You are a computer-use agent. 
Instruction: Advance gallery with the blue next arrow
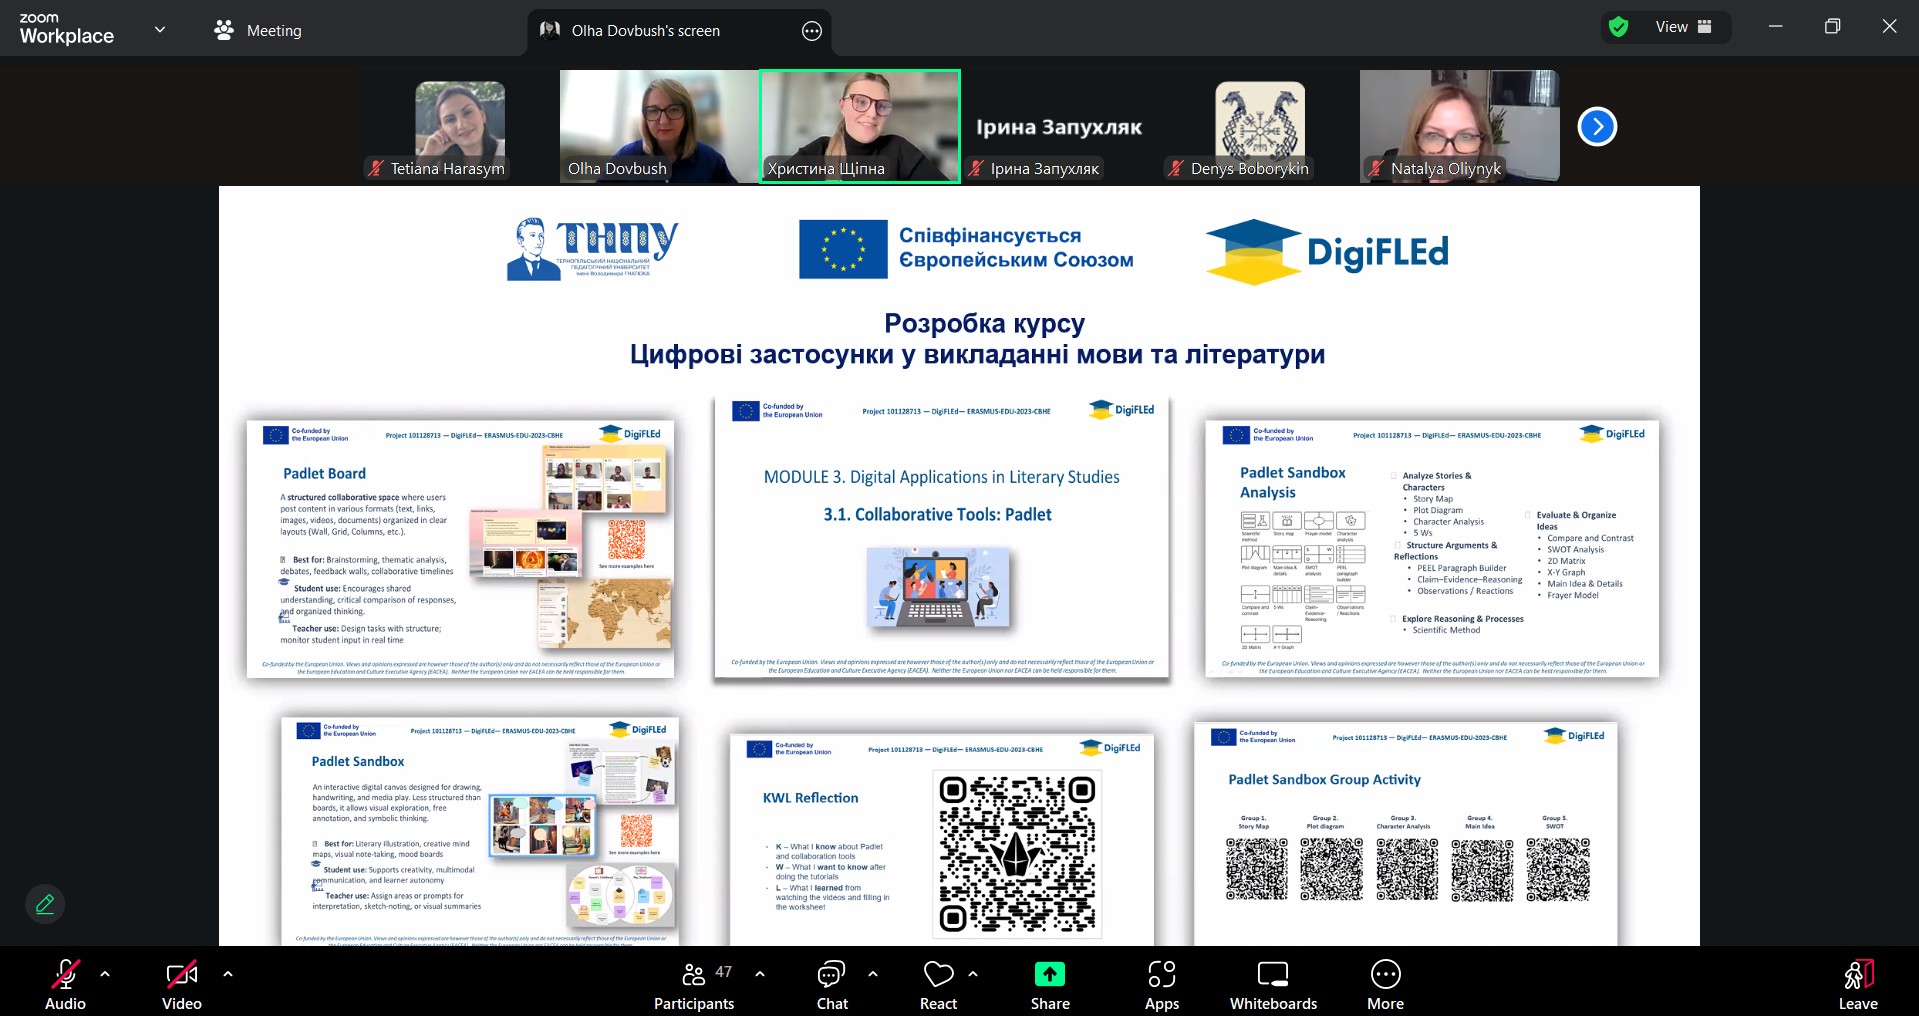(1597, 126)
